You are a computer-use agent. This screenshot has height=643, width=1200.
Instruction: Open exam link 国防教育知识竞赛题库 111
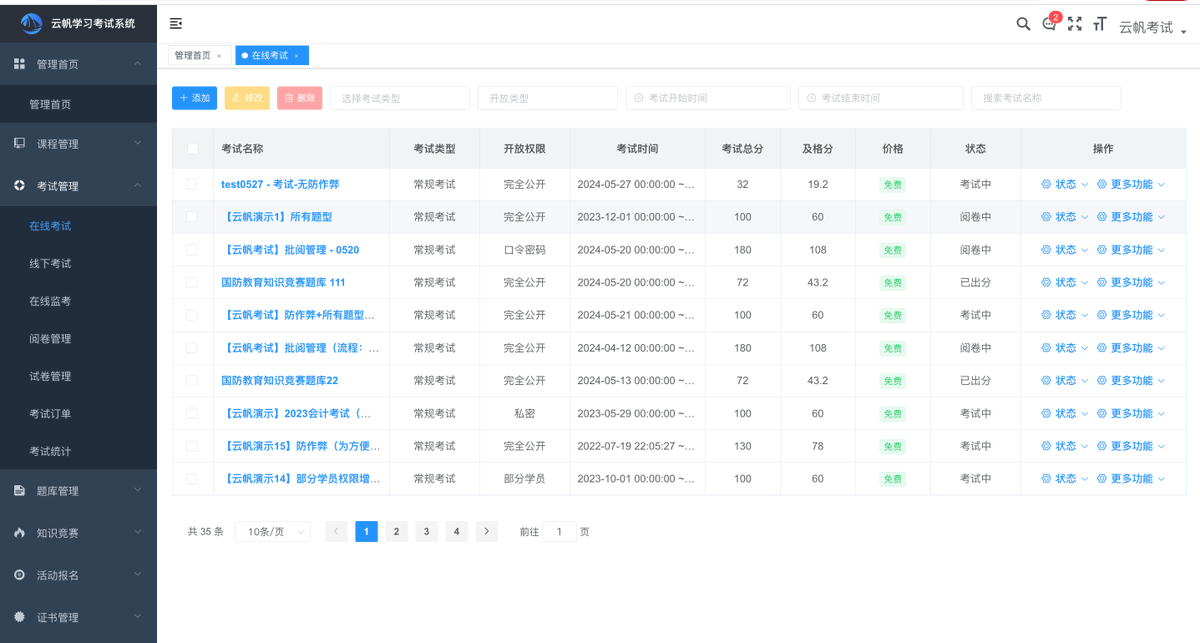(x=283, y=283)
